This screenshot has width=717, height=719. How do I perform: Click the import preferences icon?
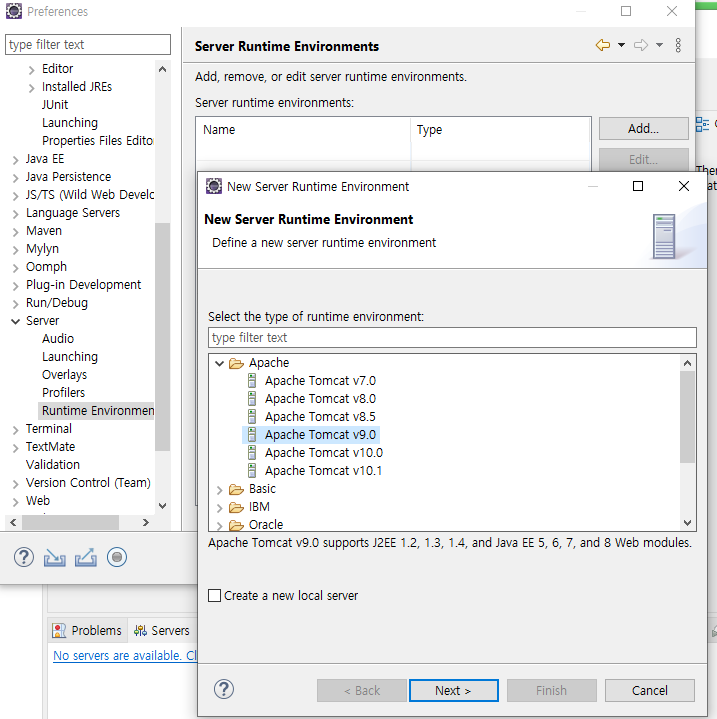(x=55, y=558)
